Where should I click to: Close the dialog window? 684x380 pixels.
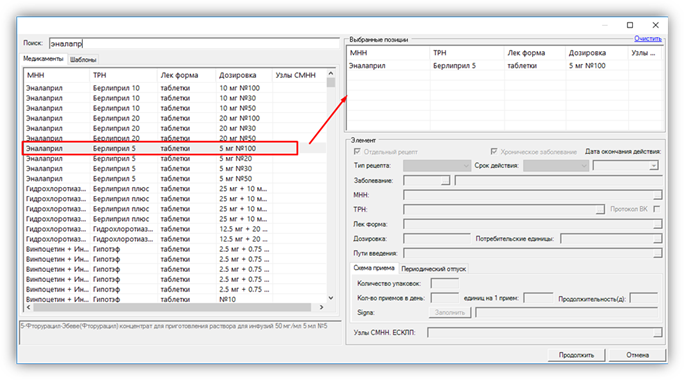click(x=655, y=25)
